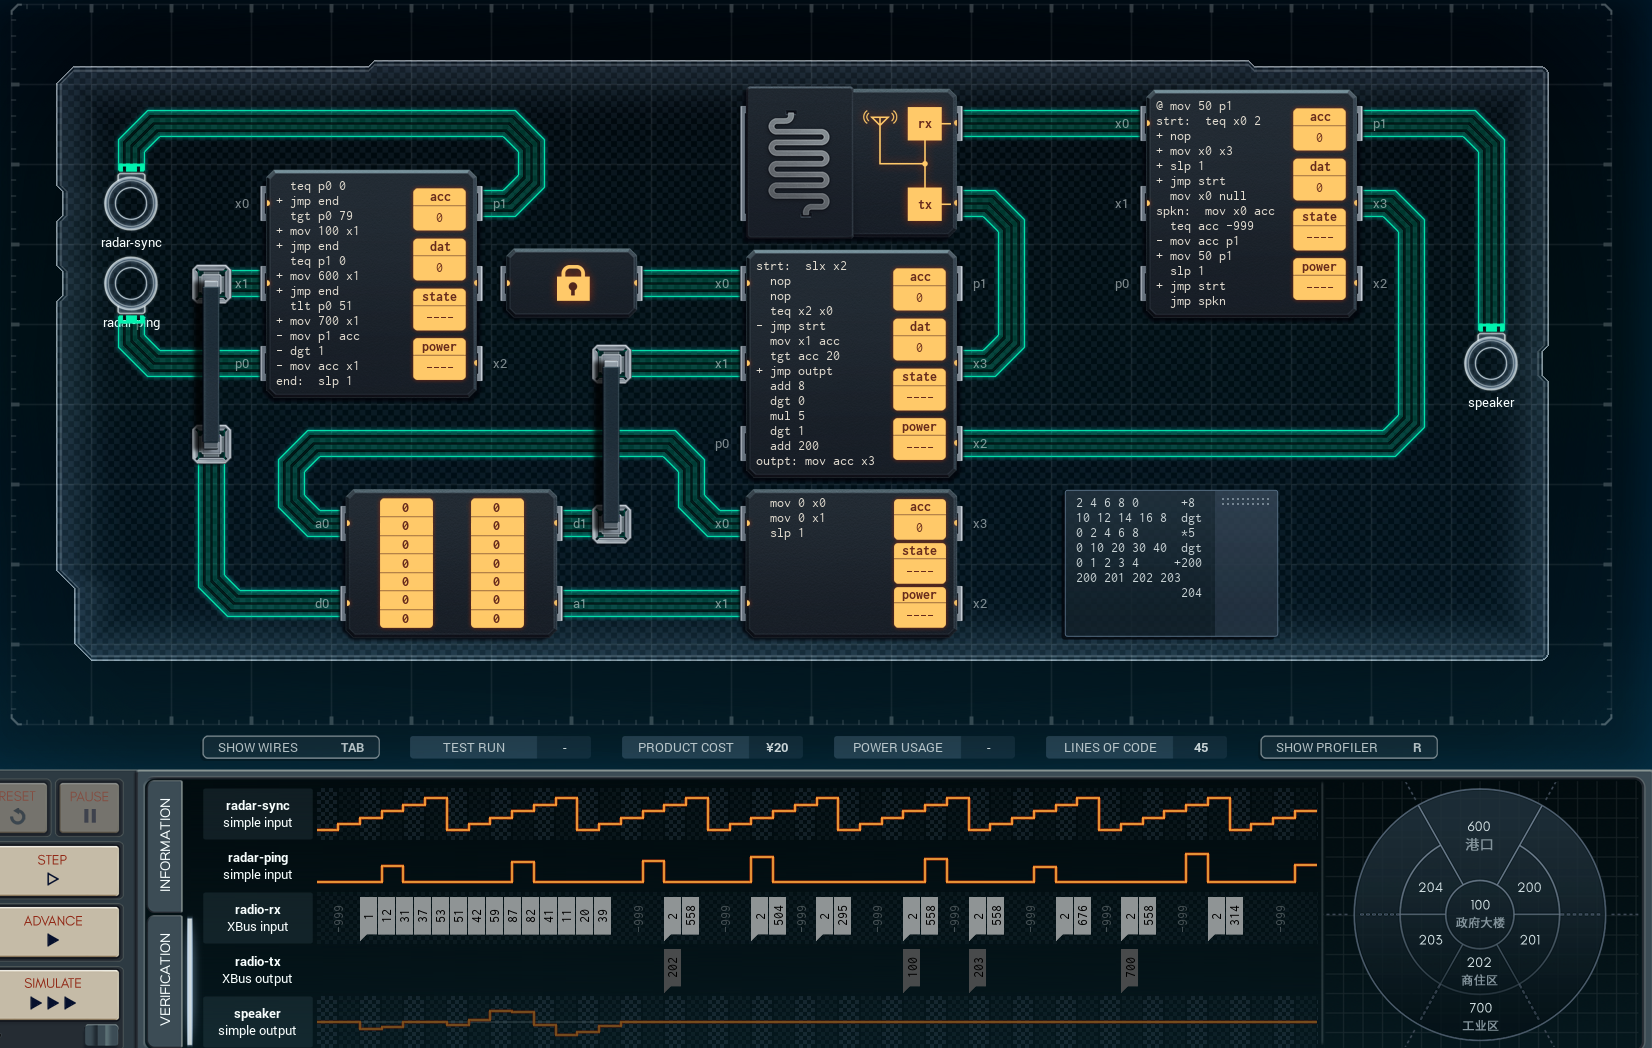Click code line 'jmp spkn'
The image size is (1652, 1048).
pos(1198,301)
